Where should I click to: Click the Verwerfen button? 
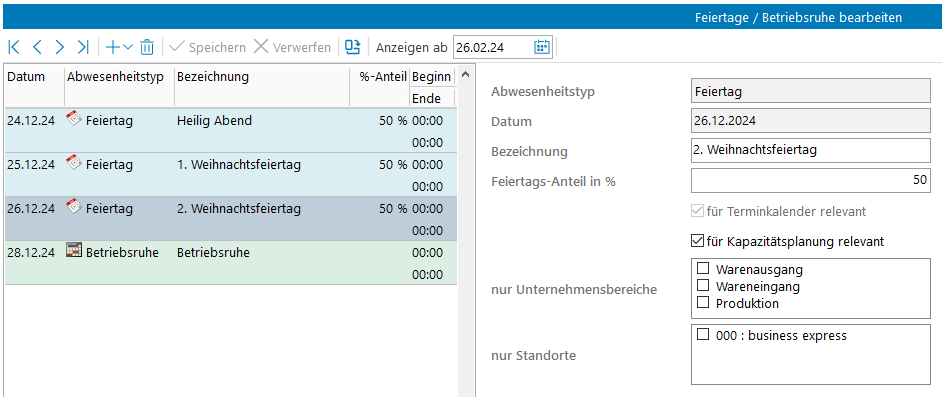pos(292,47)
